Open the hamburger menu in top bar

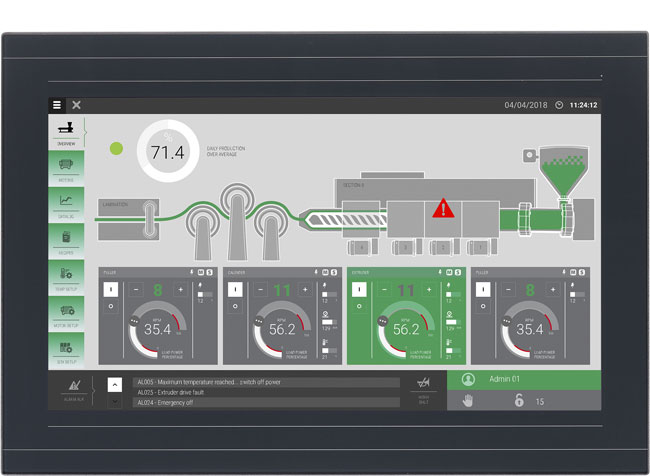(x=57, y=104)
